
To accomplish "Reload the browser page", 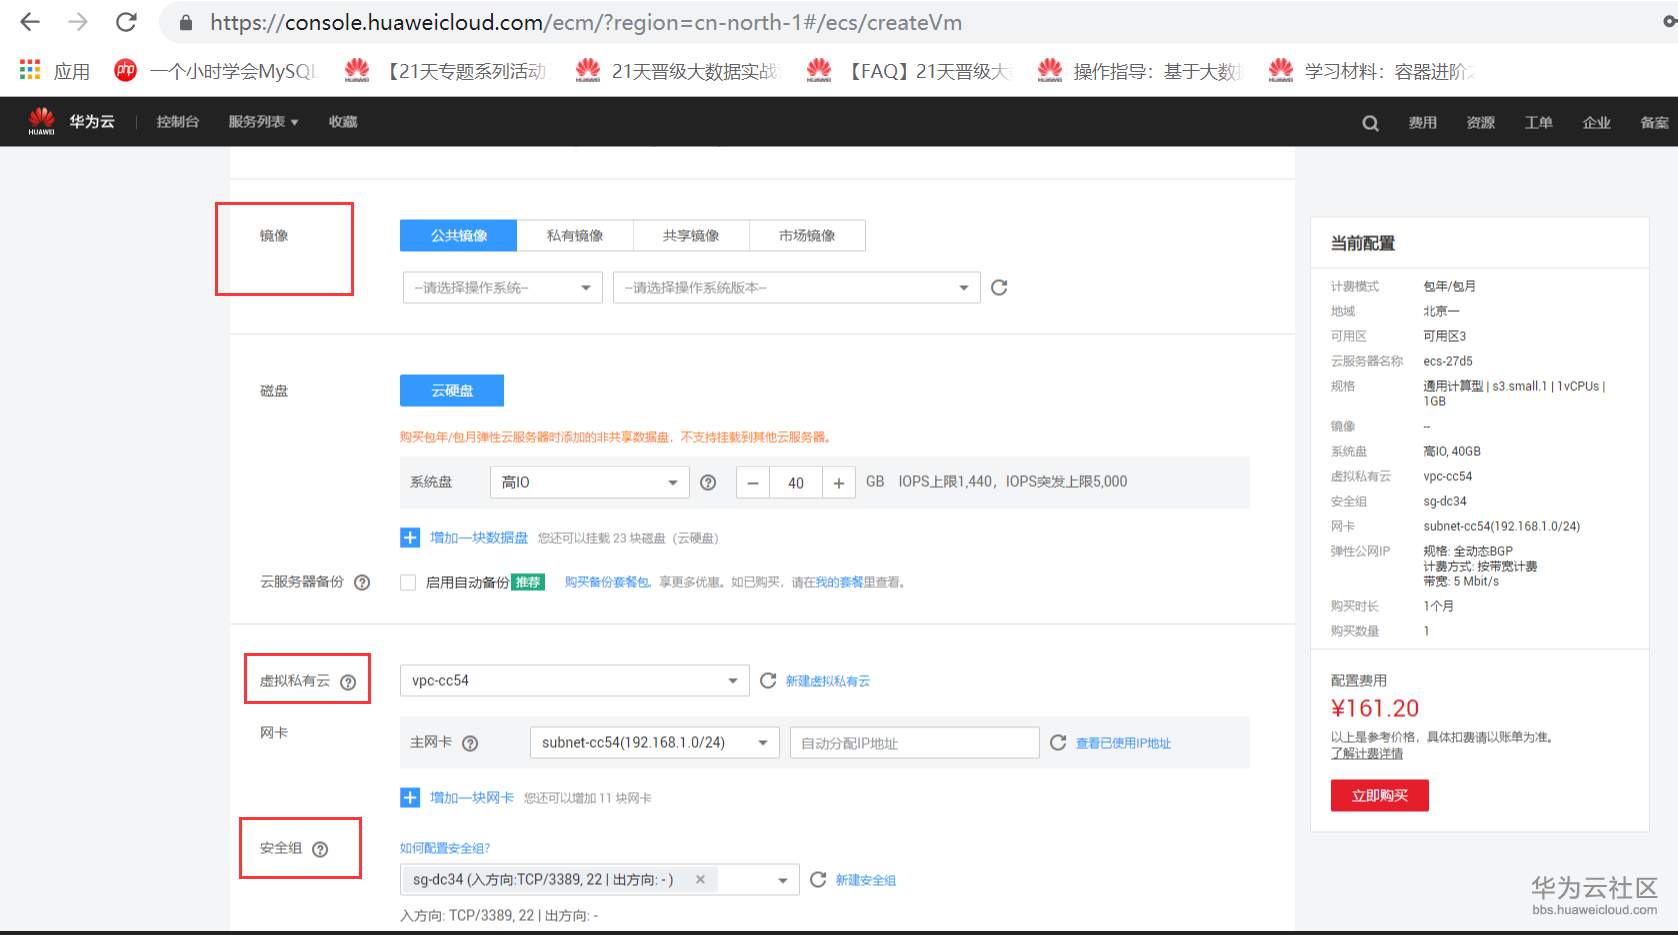I will 126,22.
